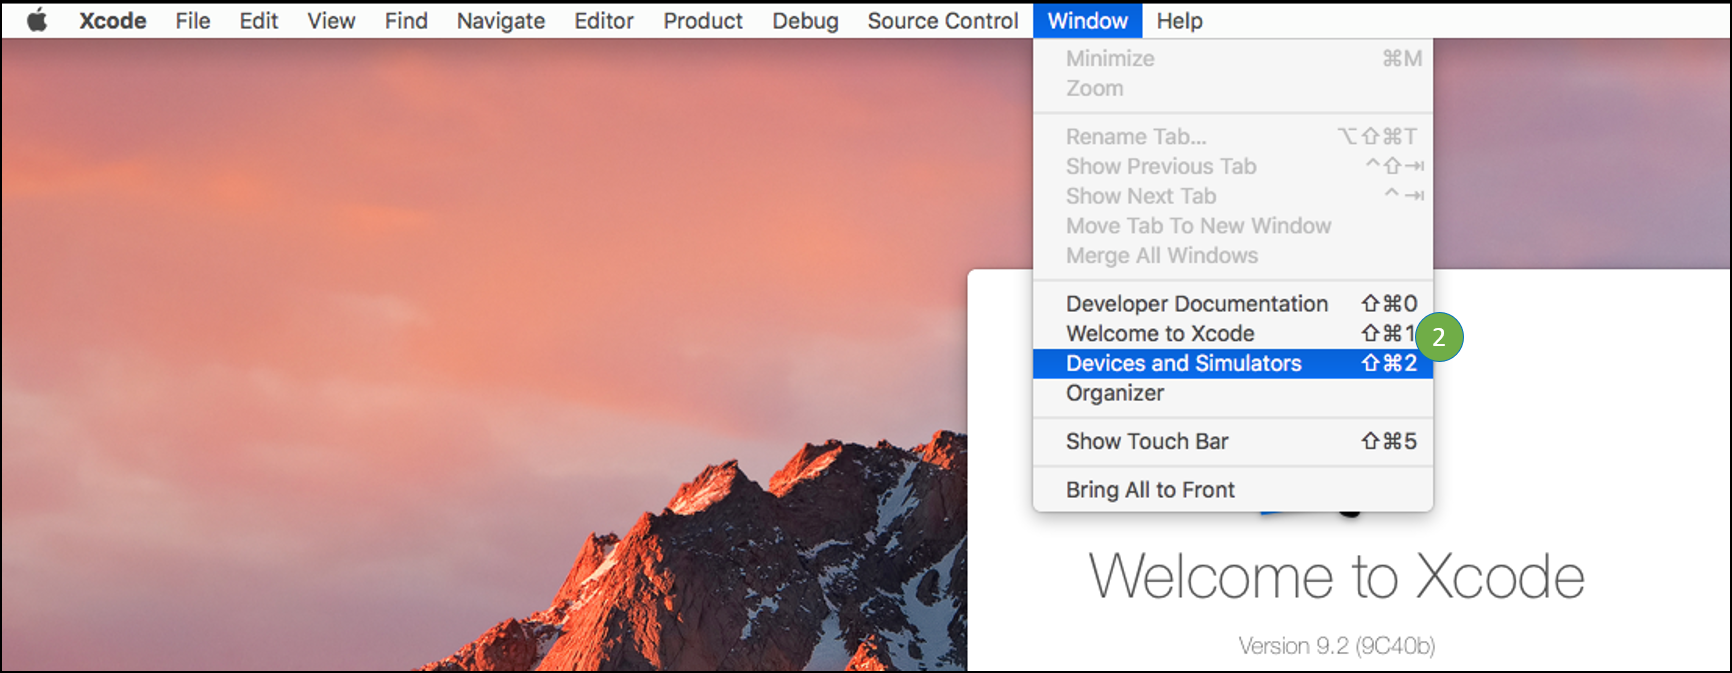Open the Editor menu

pos(603,20)
